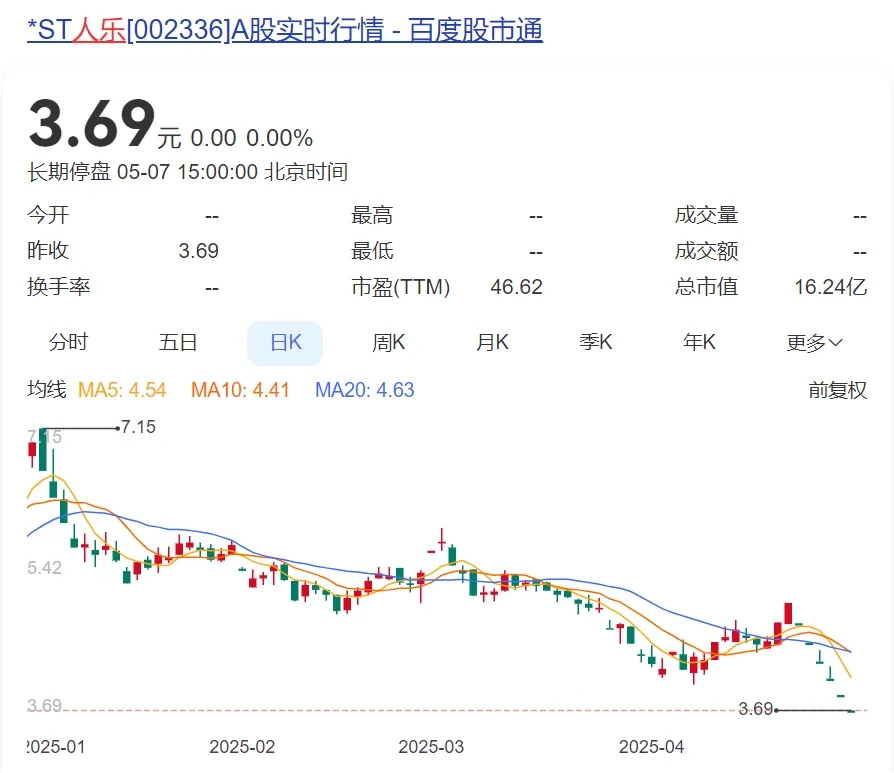Click the 均线 label

coord(47,390)
